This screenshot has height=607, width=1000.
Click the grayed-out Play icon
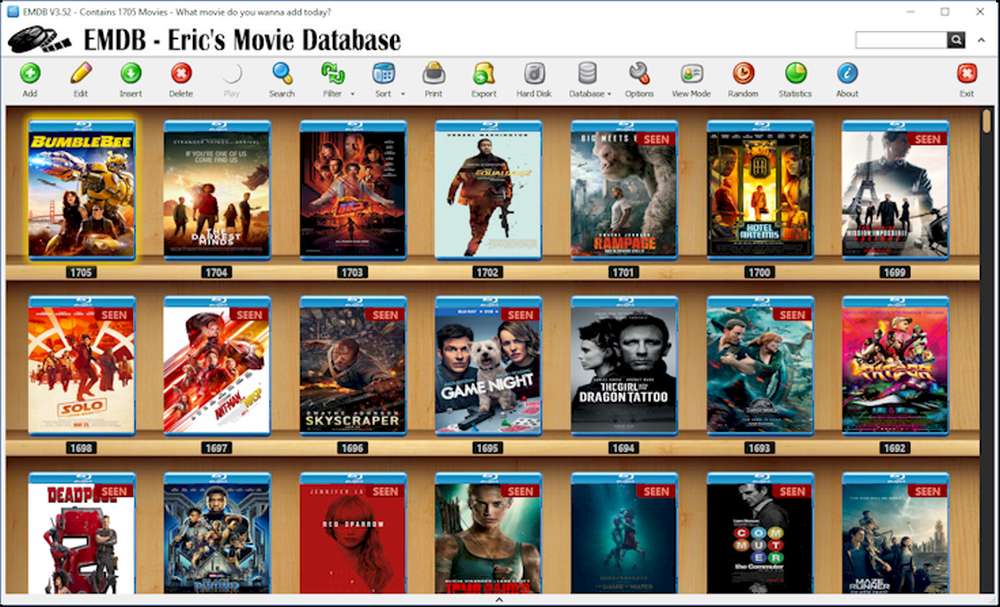coord(232,73)
